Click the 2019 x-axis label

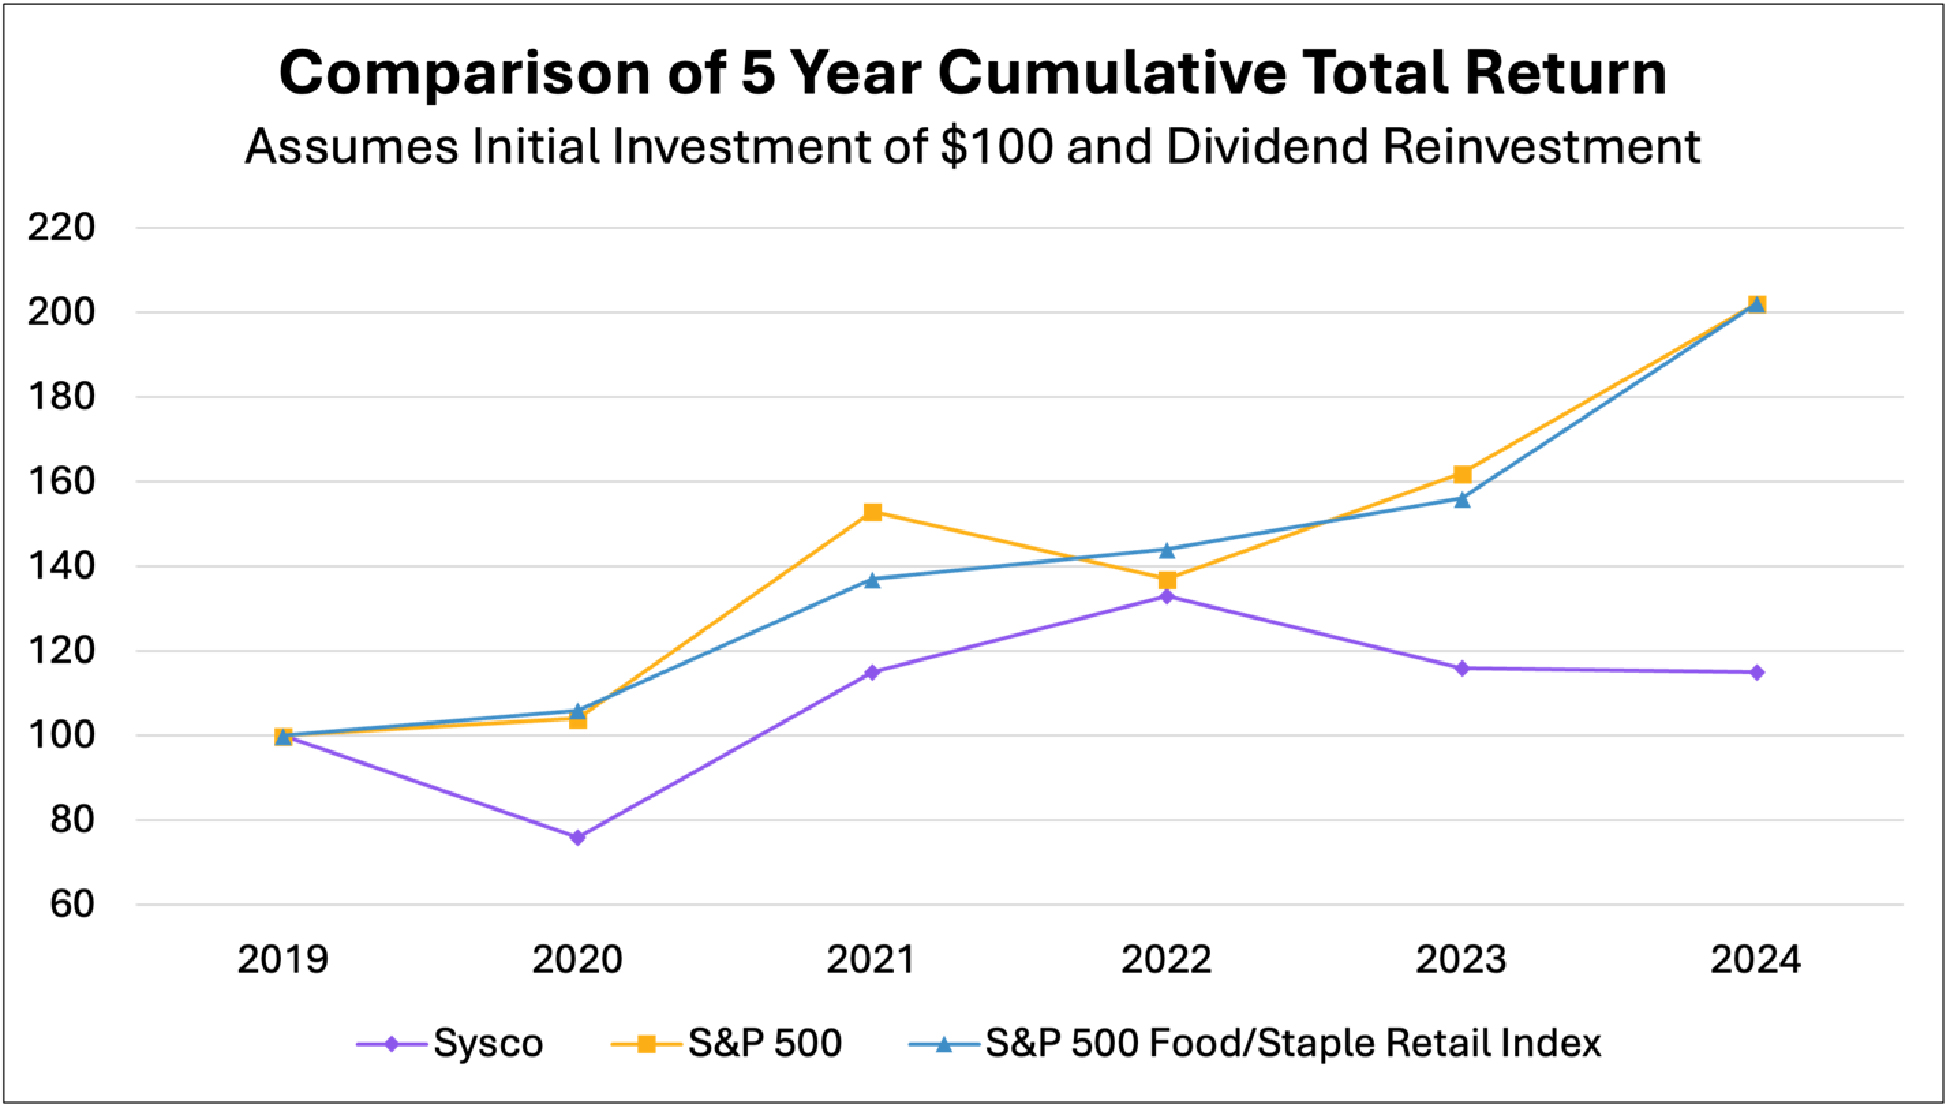(x=282, y=960)
